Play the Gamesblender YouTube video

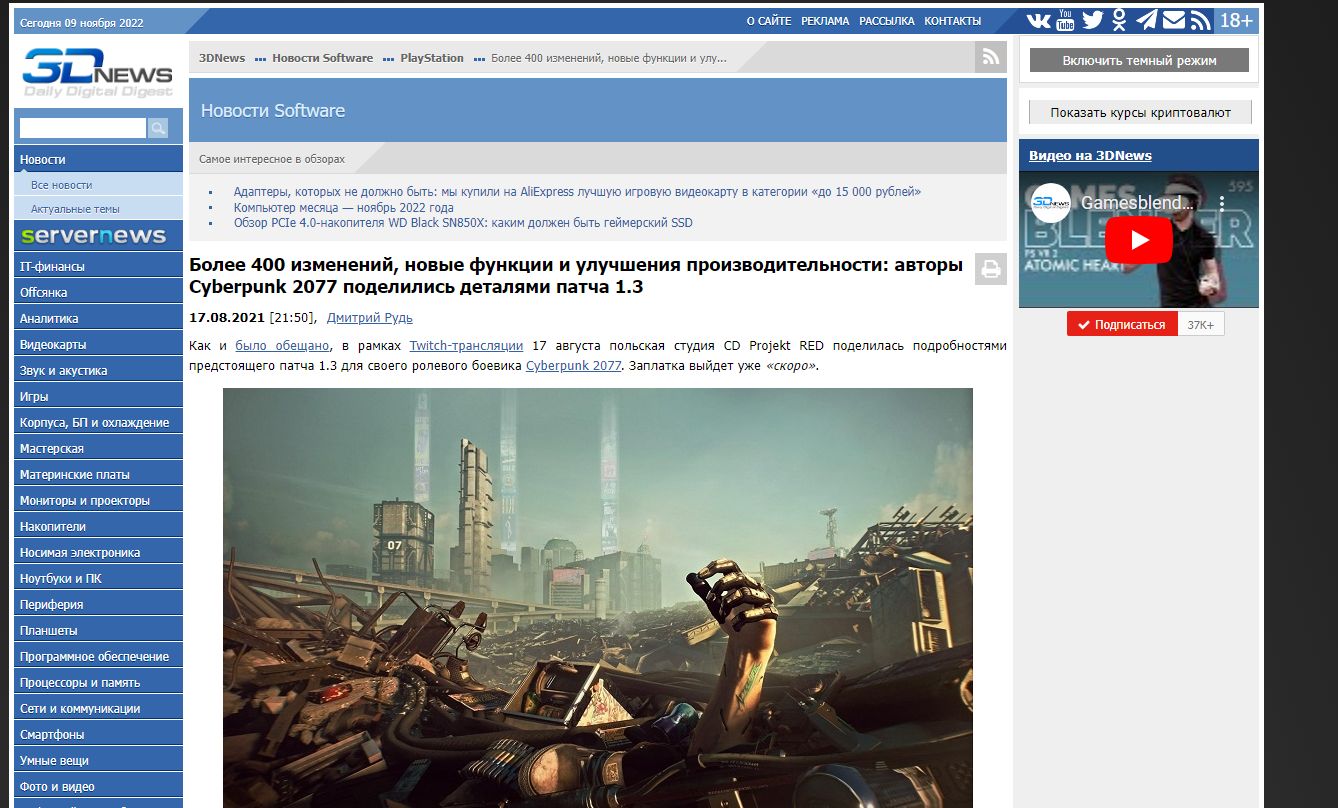(x=1138, y=240)
